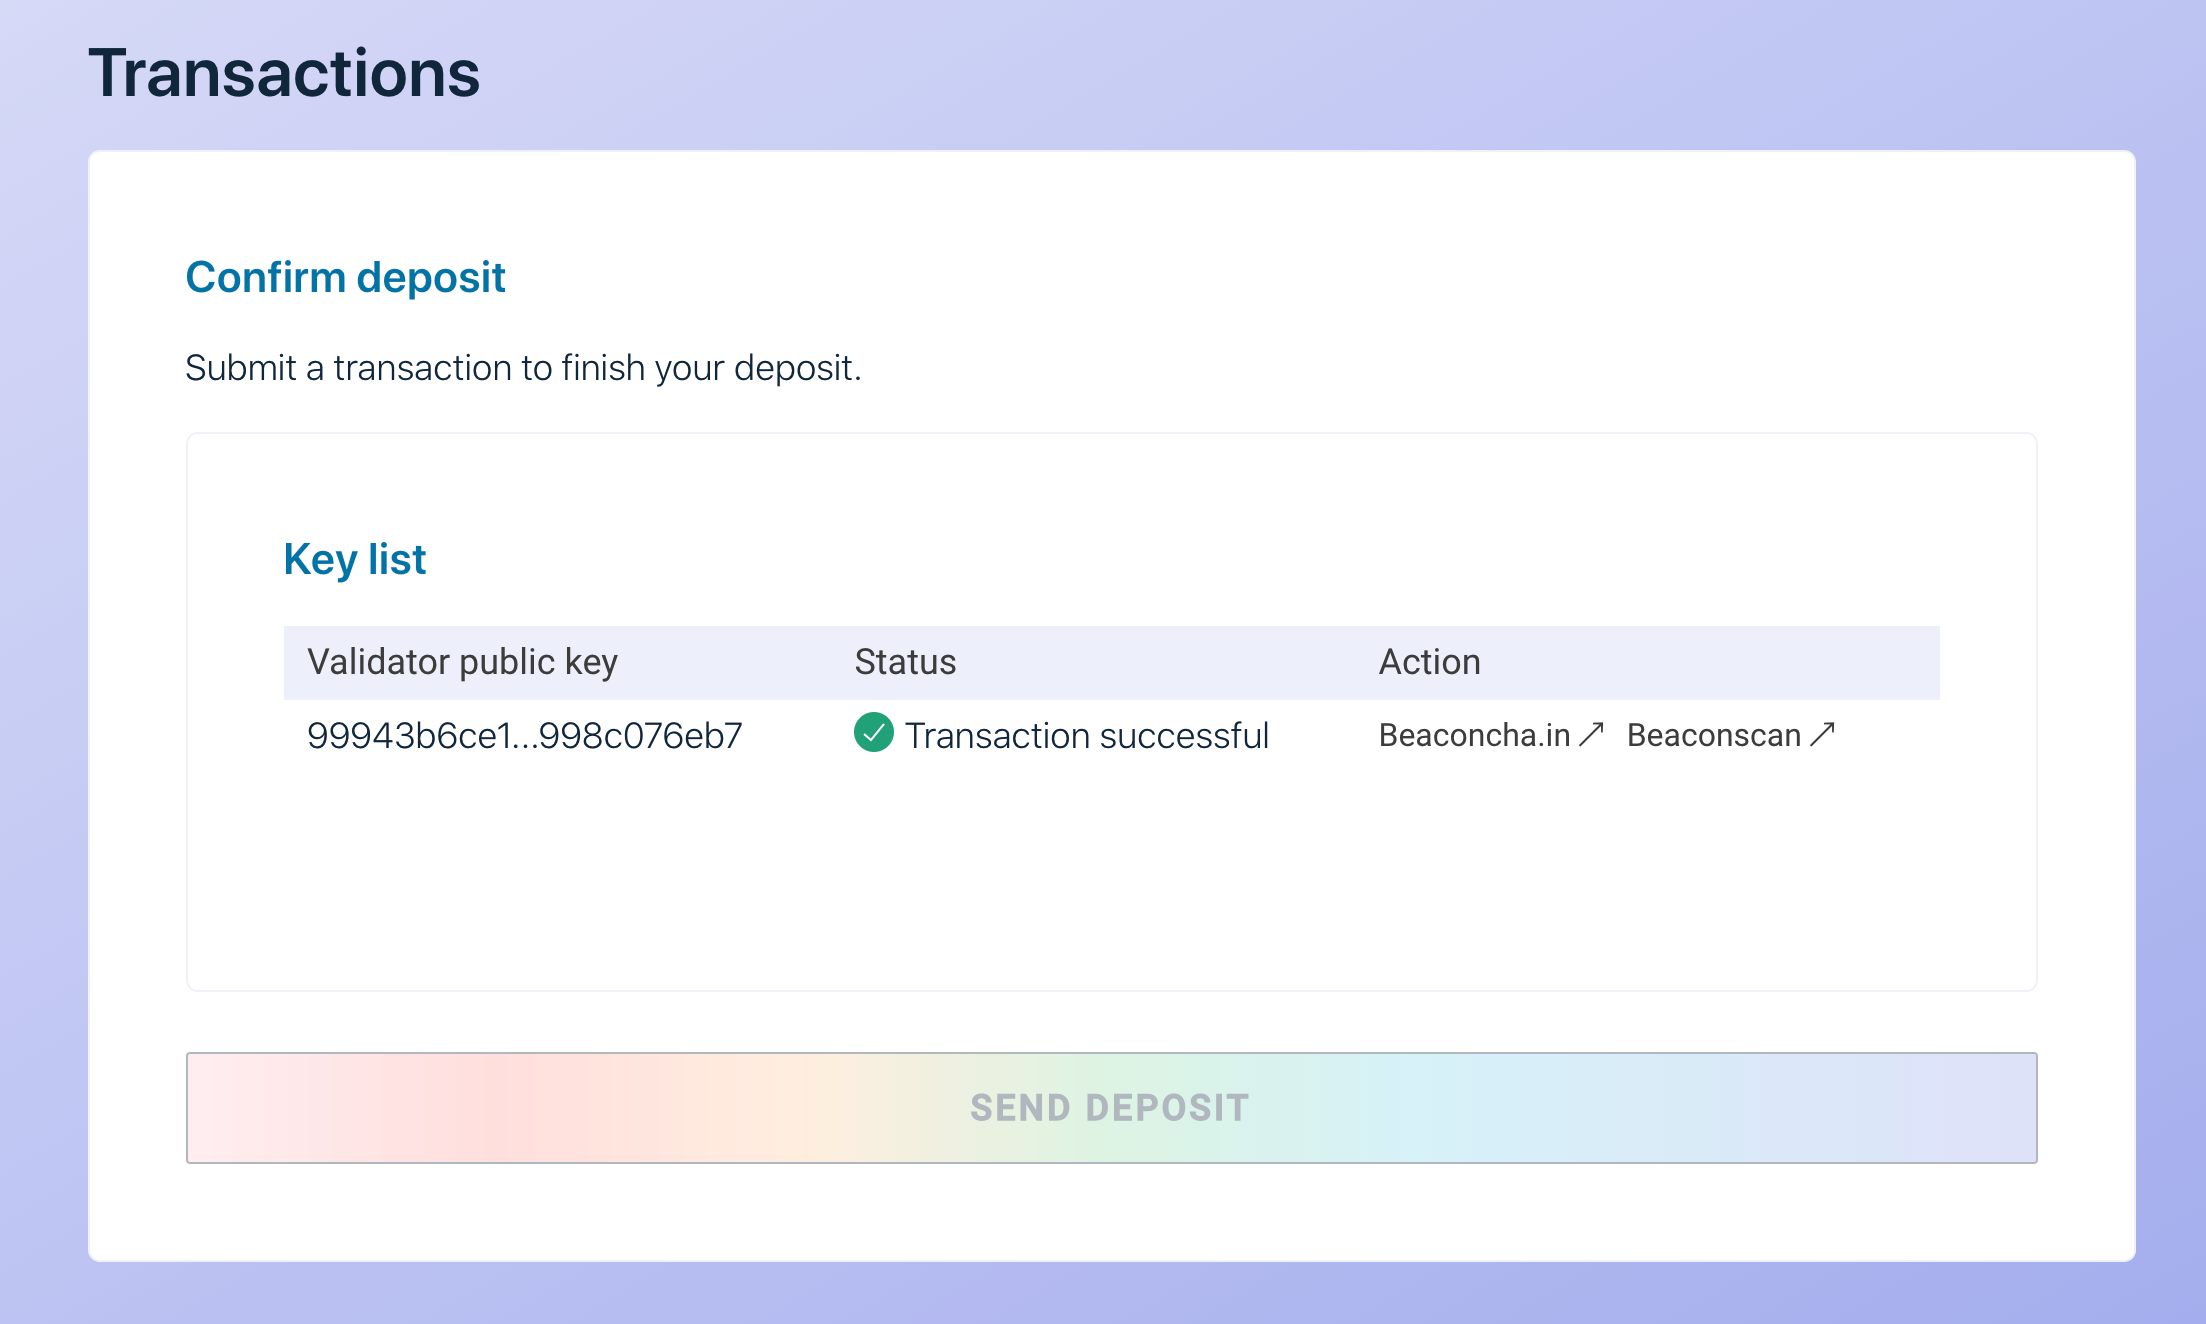Click the Status column header
The height and width of the screenshot is (1324, 2206).
click(905, 662)
